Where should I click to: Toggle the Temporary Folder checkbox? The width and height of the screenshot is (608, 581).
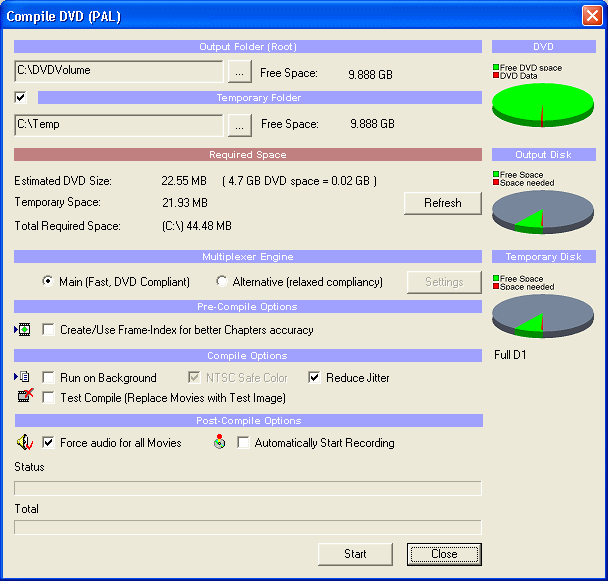click(x=21, y=97)
